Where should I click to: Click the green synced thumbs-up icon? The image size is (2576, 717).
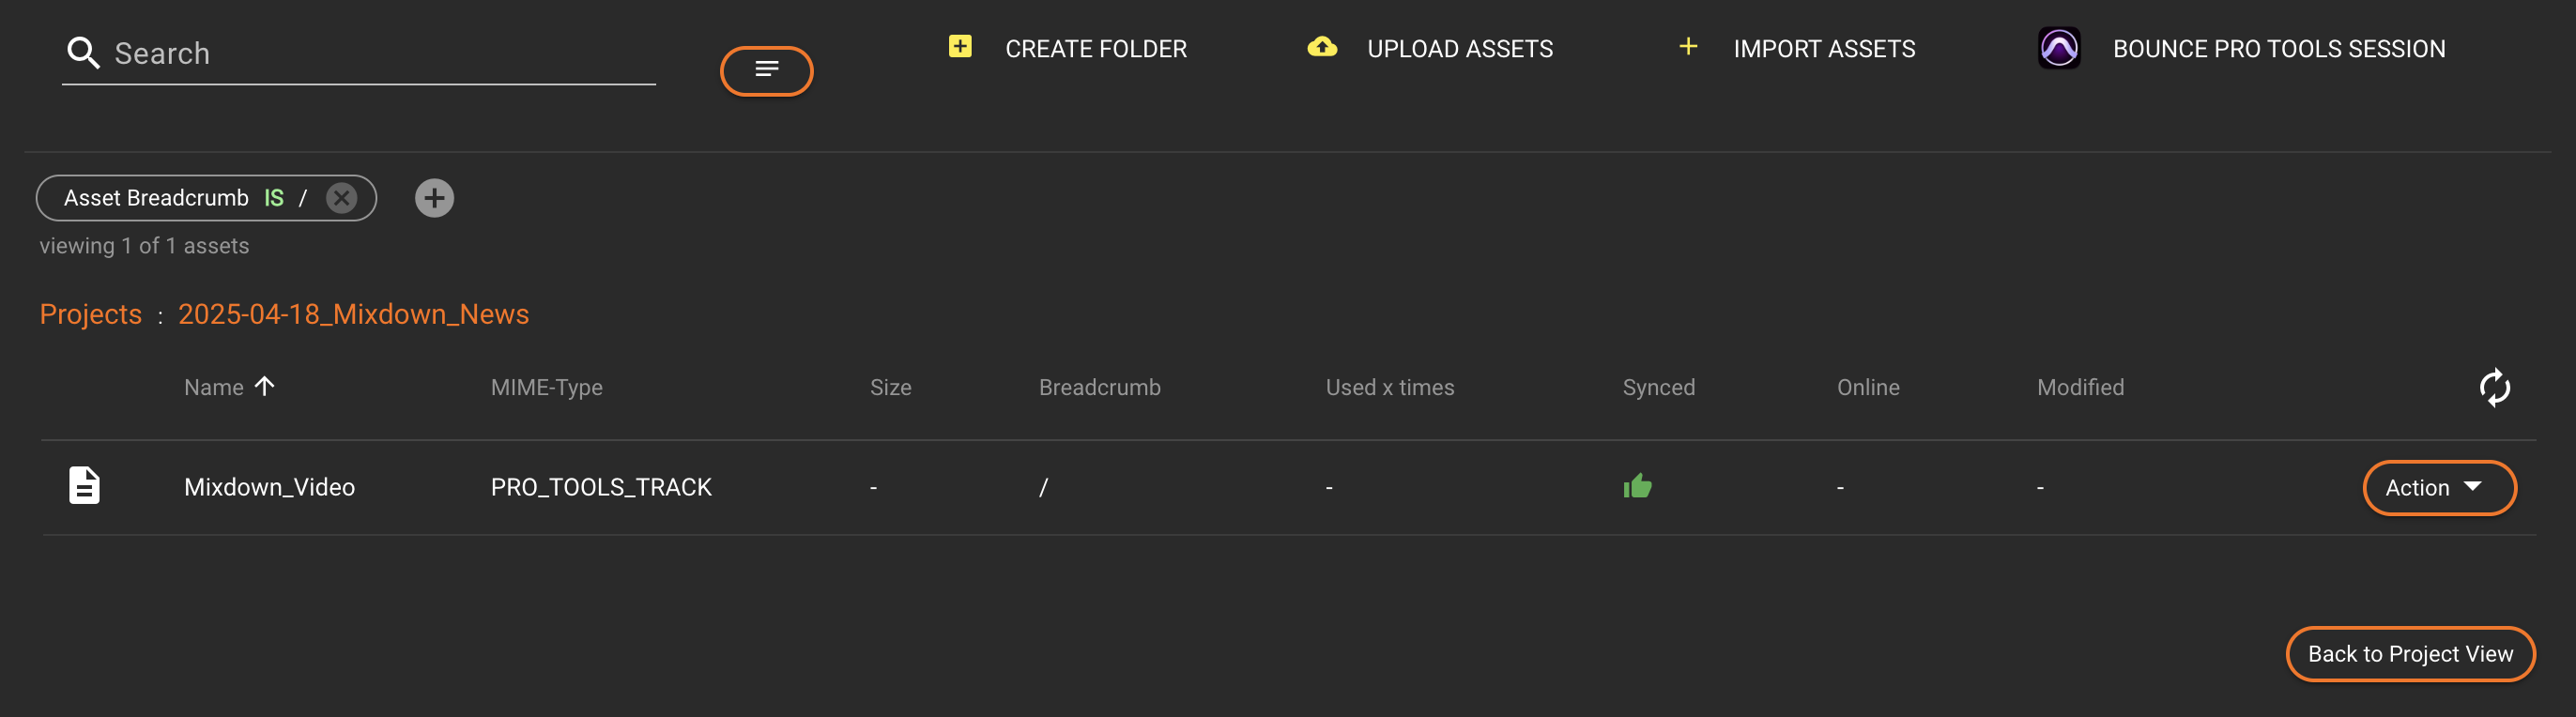coord(1636,487)
